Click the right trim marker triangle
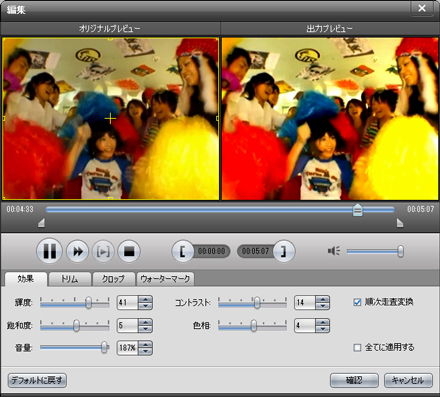This screenshot has width=440, height=397. 400,223
